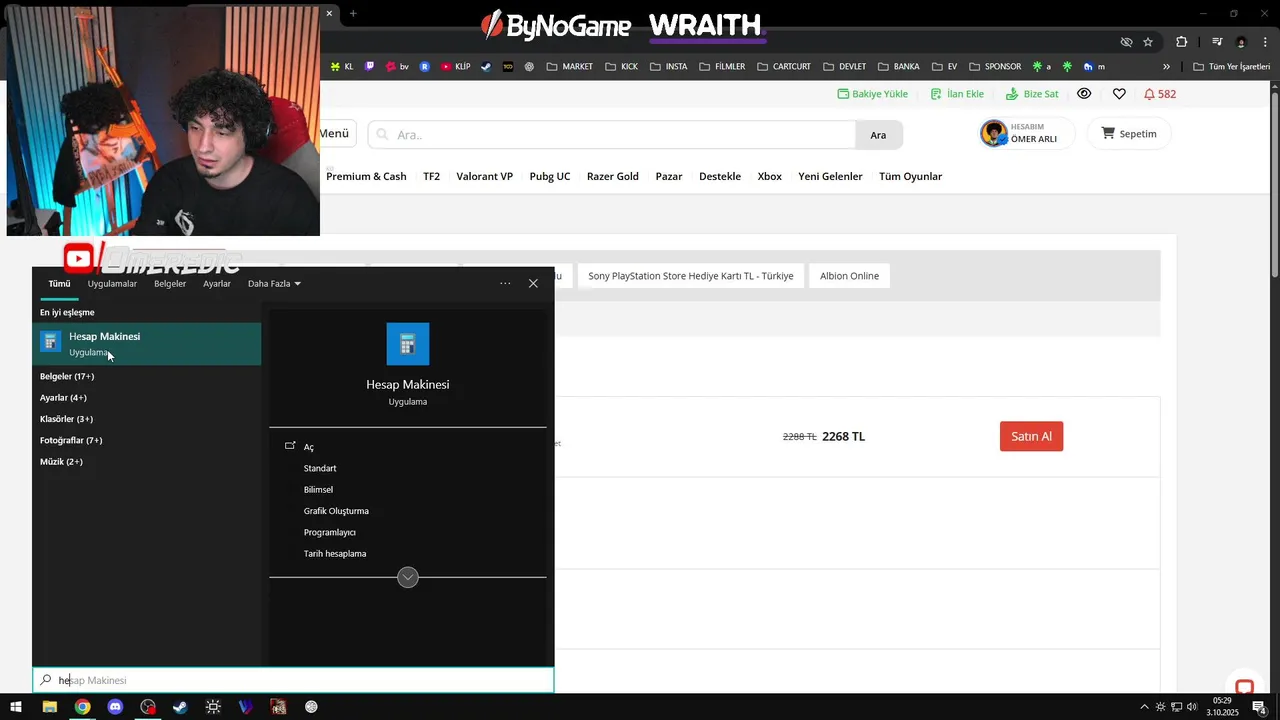Select the Bilimsel calculator mode

pos(318,490)
